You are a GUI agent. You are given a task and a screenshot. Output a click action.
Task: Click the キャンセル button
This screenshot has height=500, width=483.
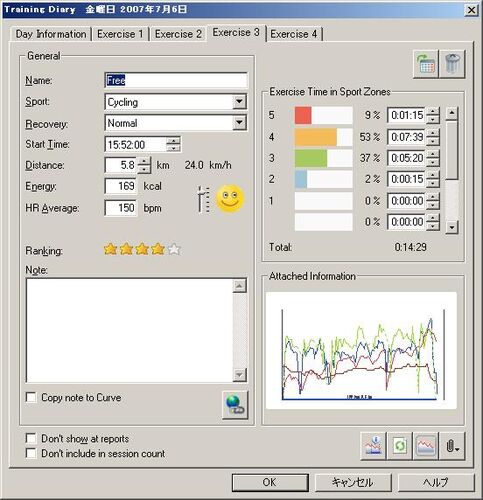353,482
